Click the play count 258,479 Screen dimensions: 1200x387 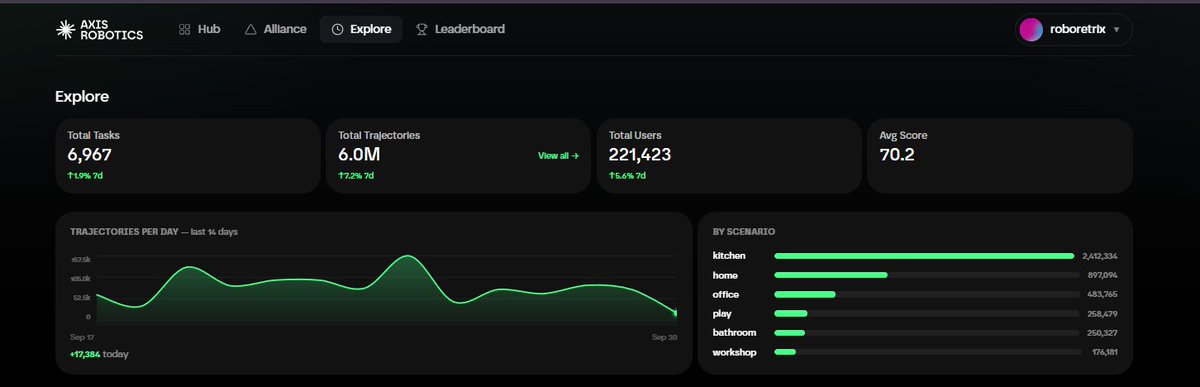click(1103, 313)
